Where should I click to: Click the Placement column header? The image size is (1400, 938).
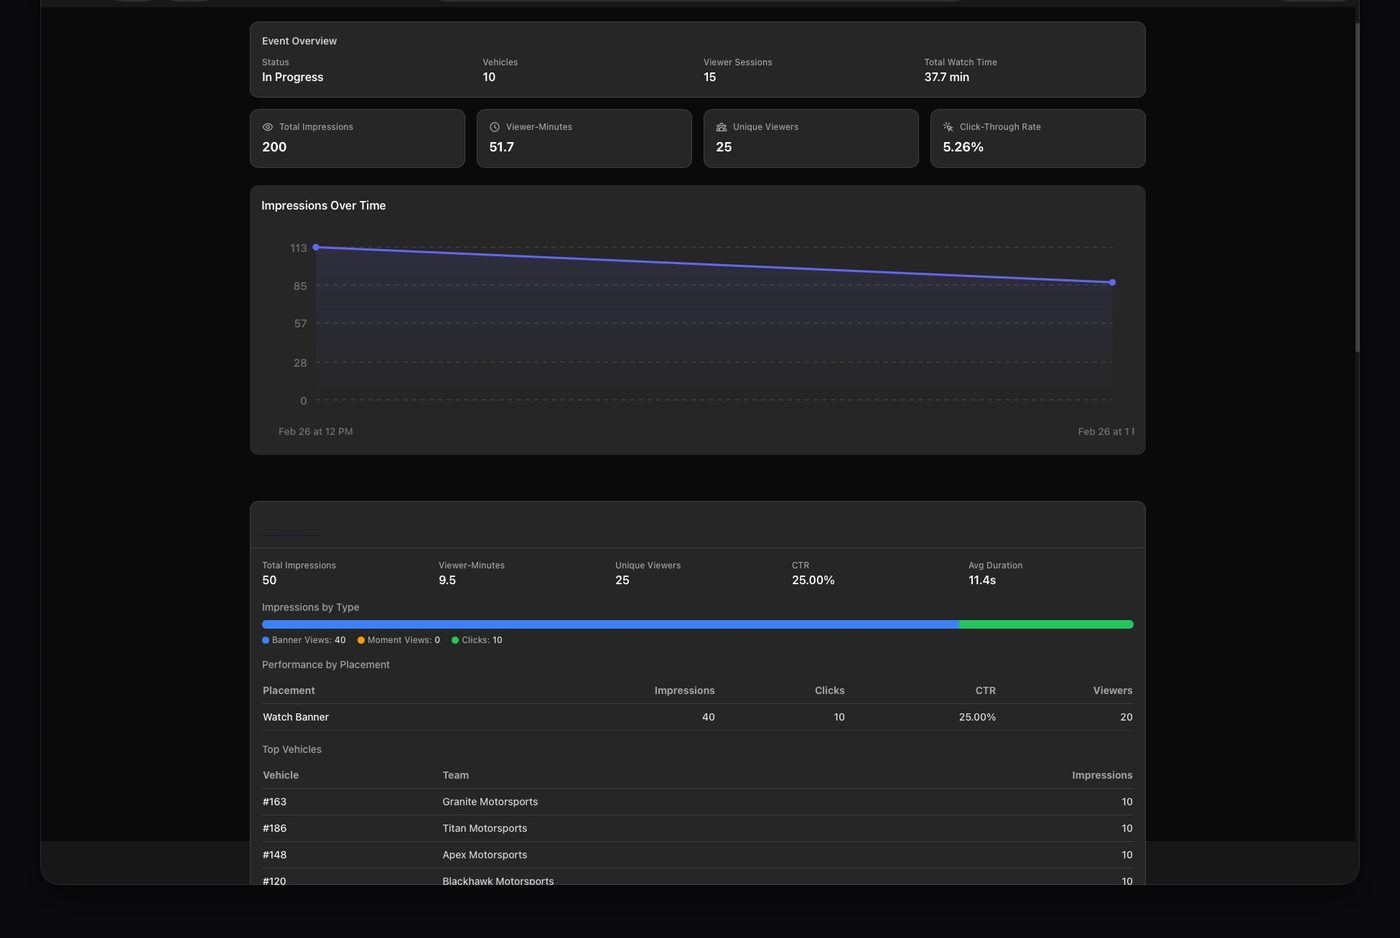(288, 690)
